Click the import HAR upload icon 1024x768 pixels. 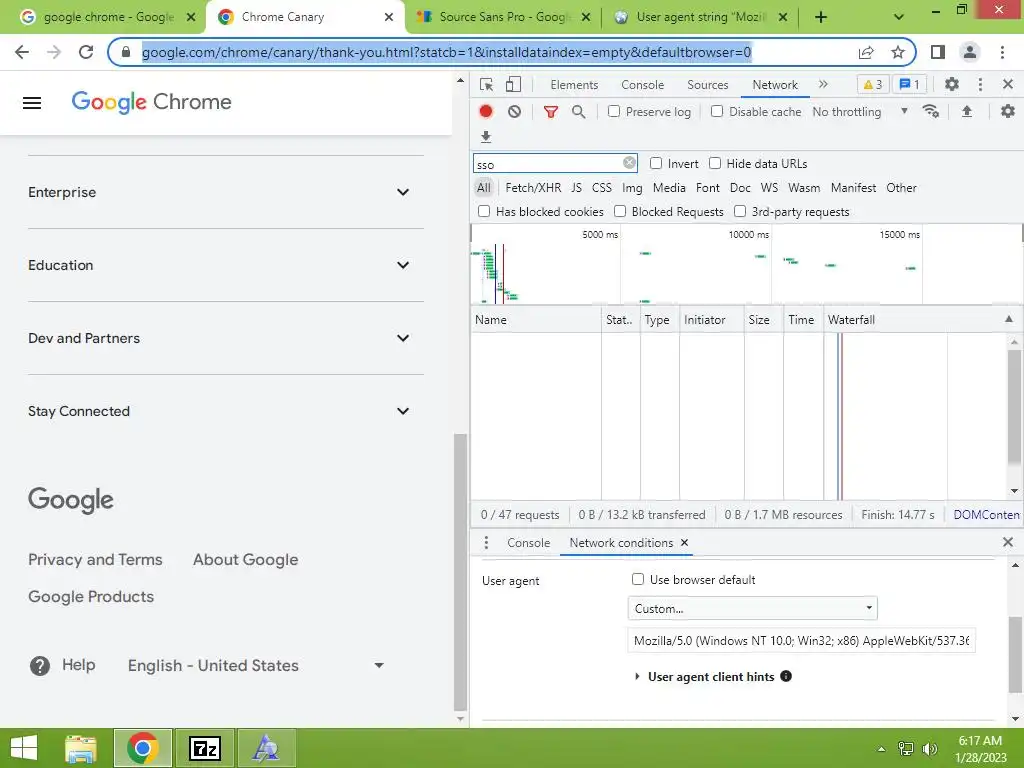(x=967, y=112)
